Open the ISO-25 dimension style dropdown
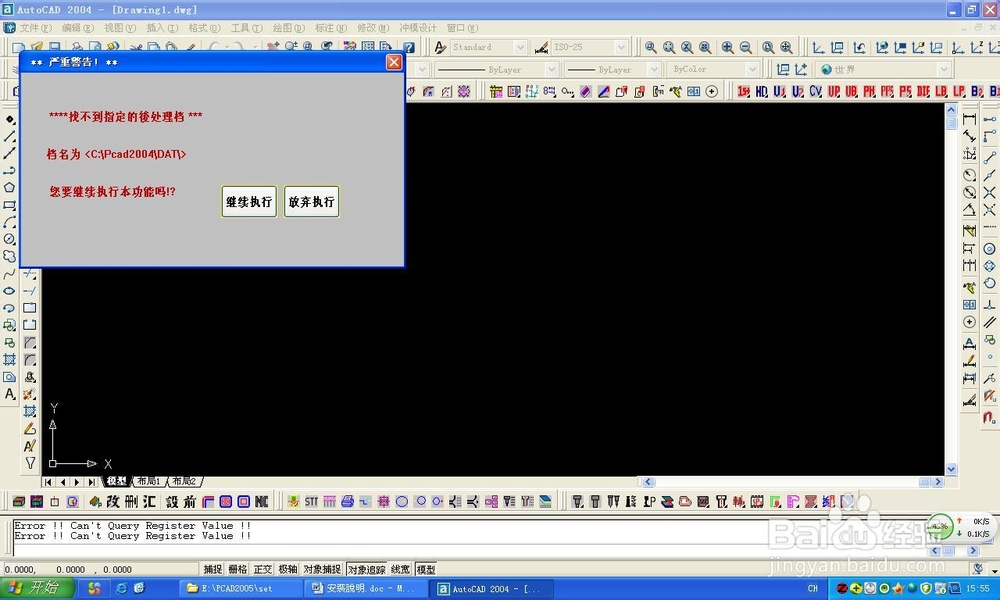 point(621,47)
